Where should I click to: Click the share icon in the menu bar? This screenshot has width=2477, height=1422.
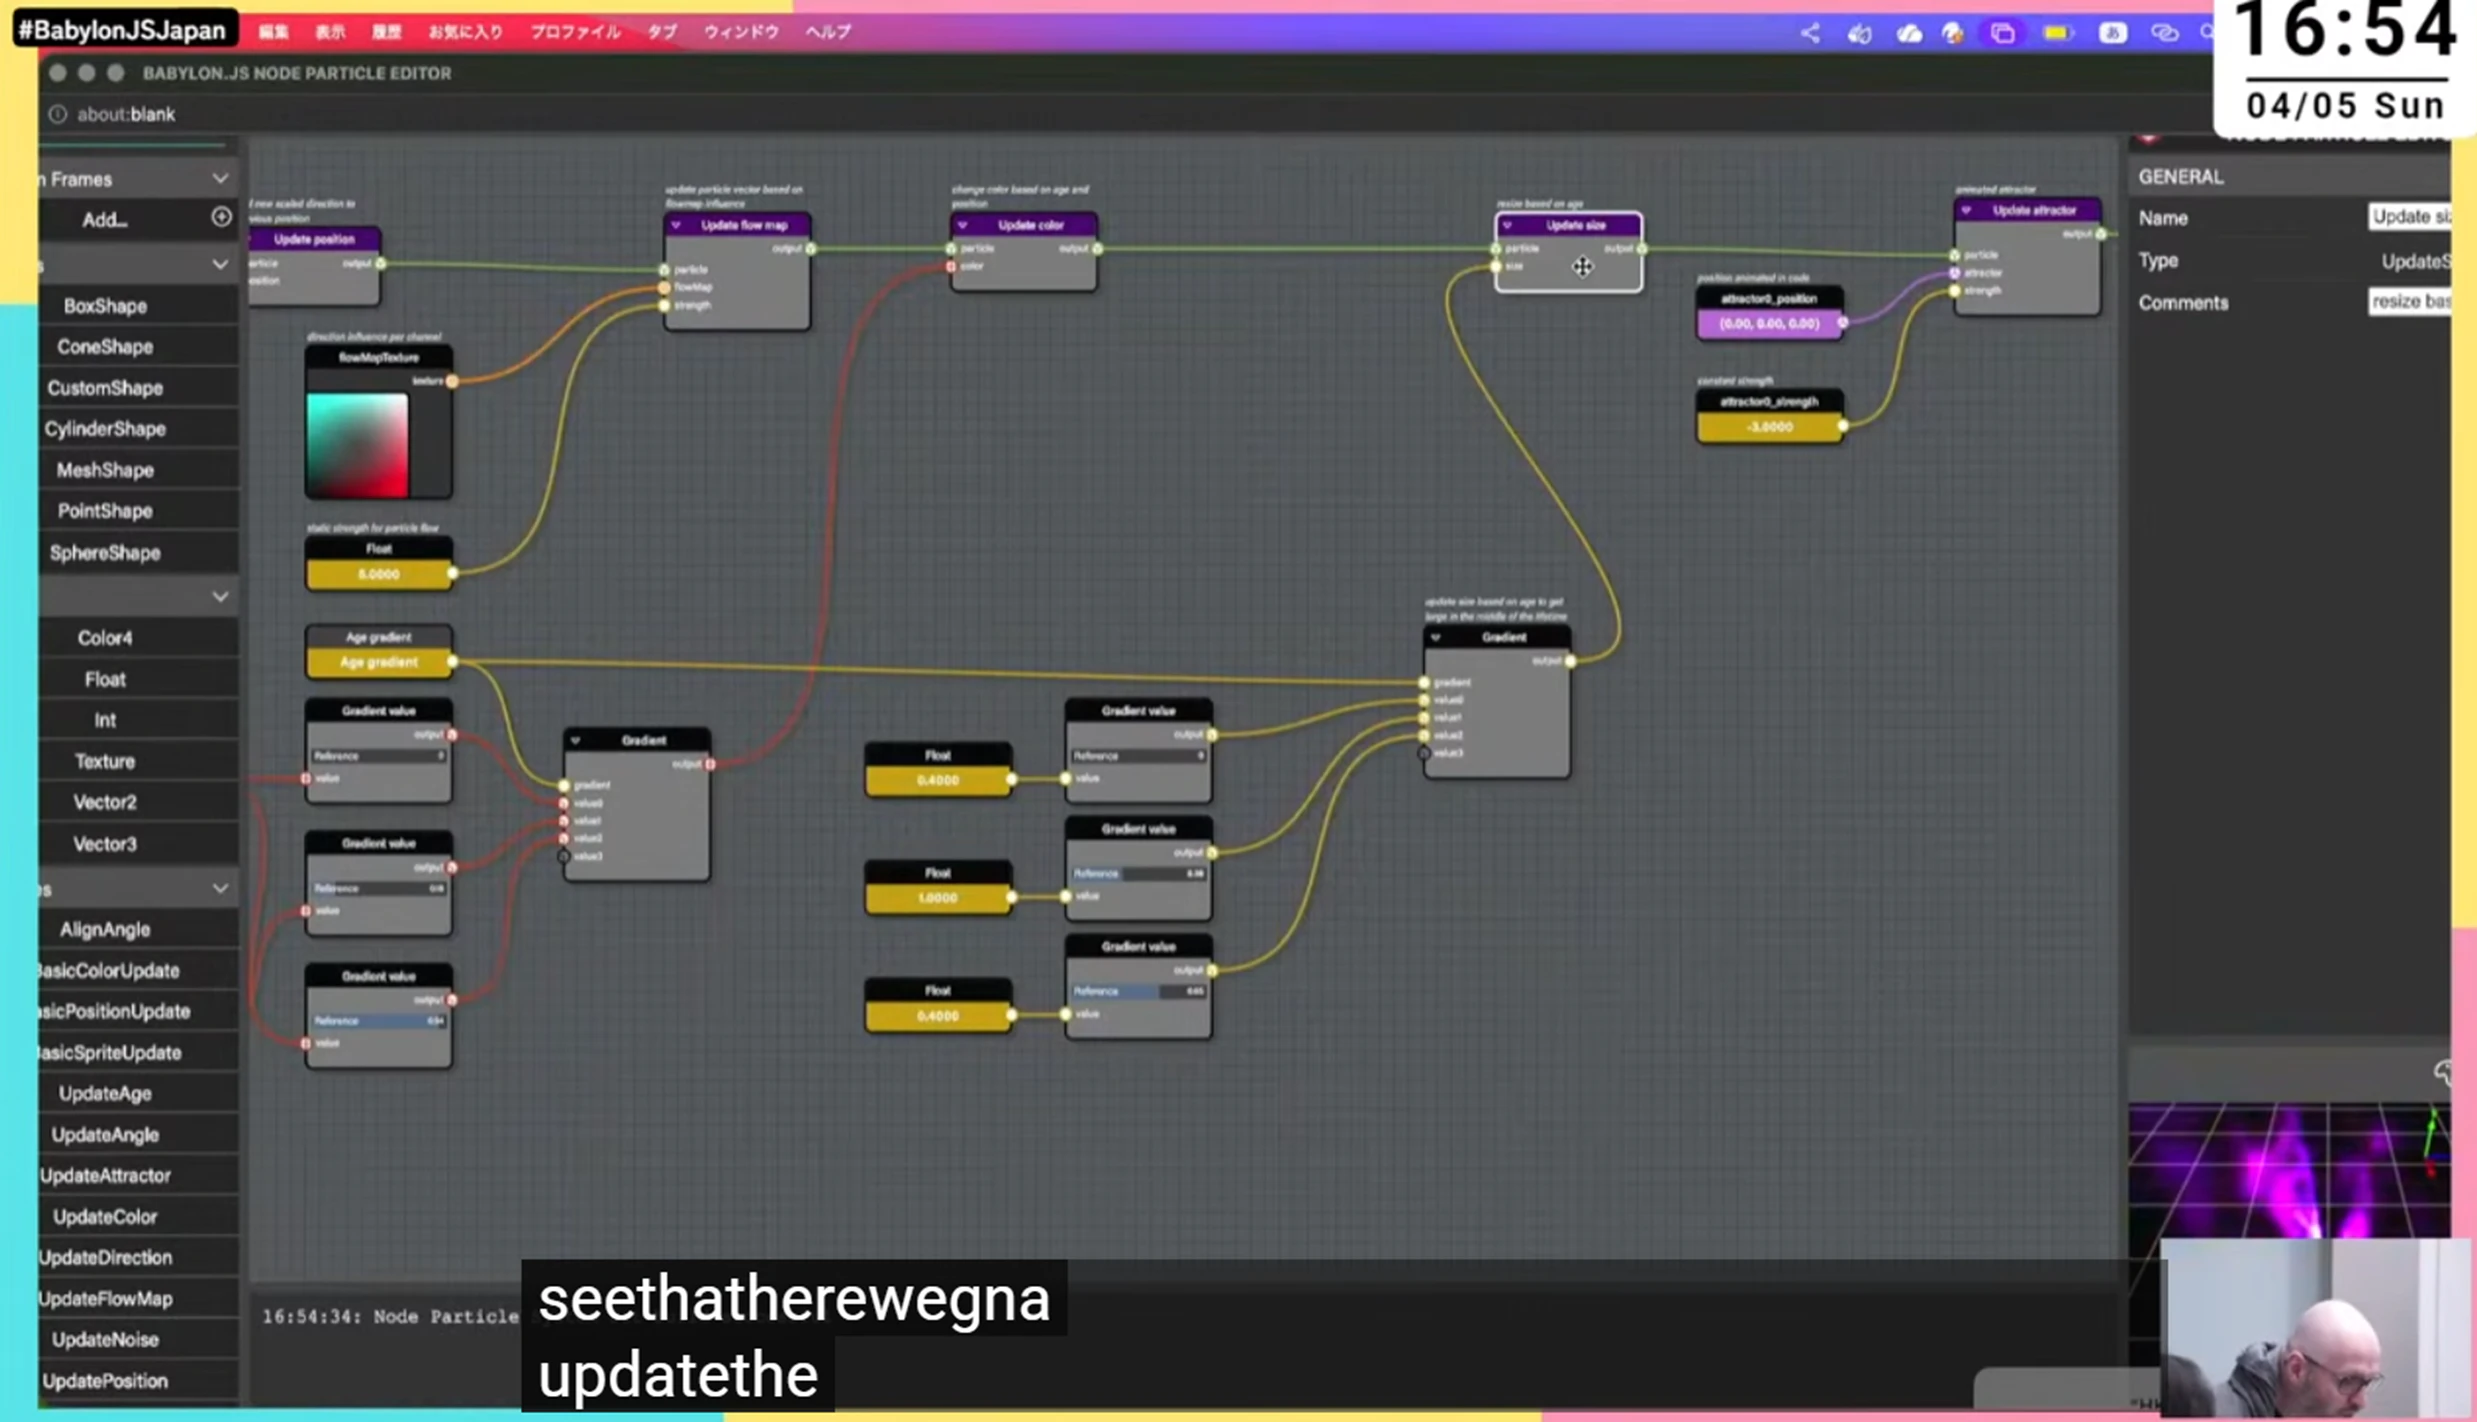1810,33
